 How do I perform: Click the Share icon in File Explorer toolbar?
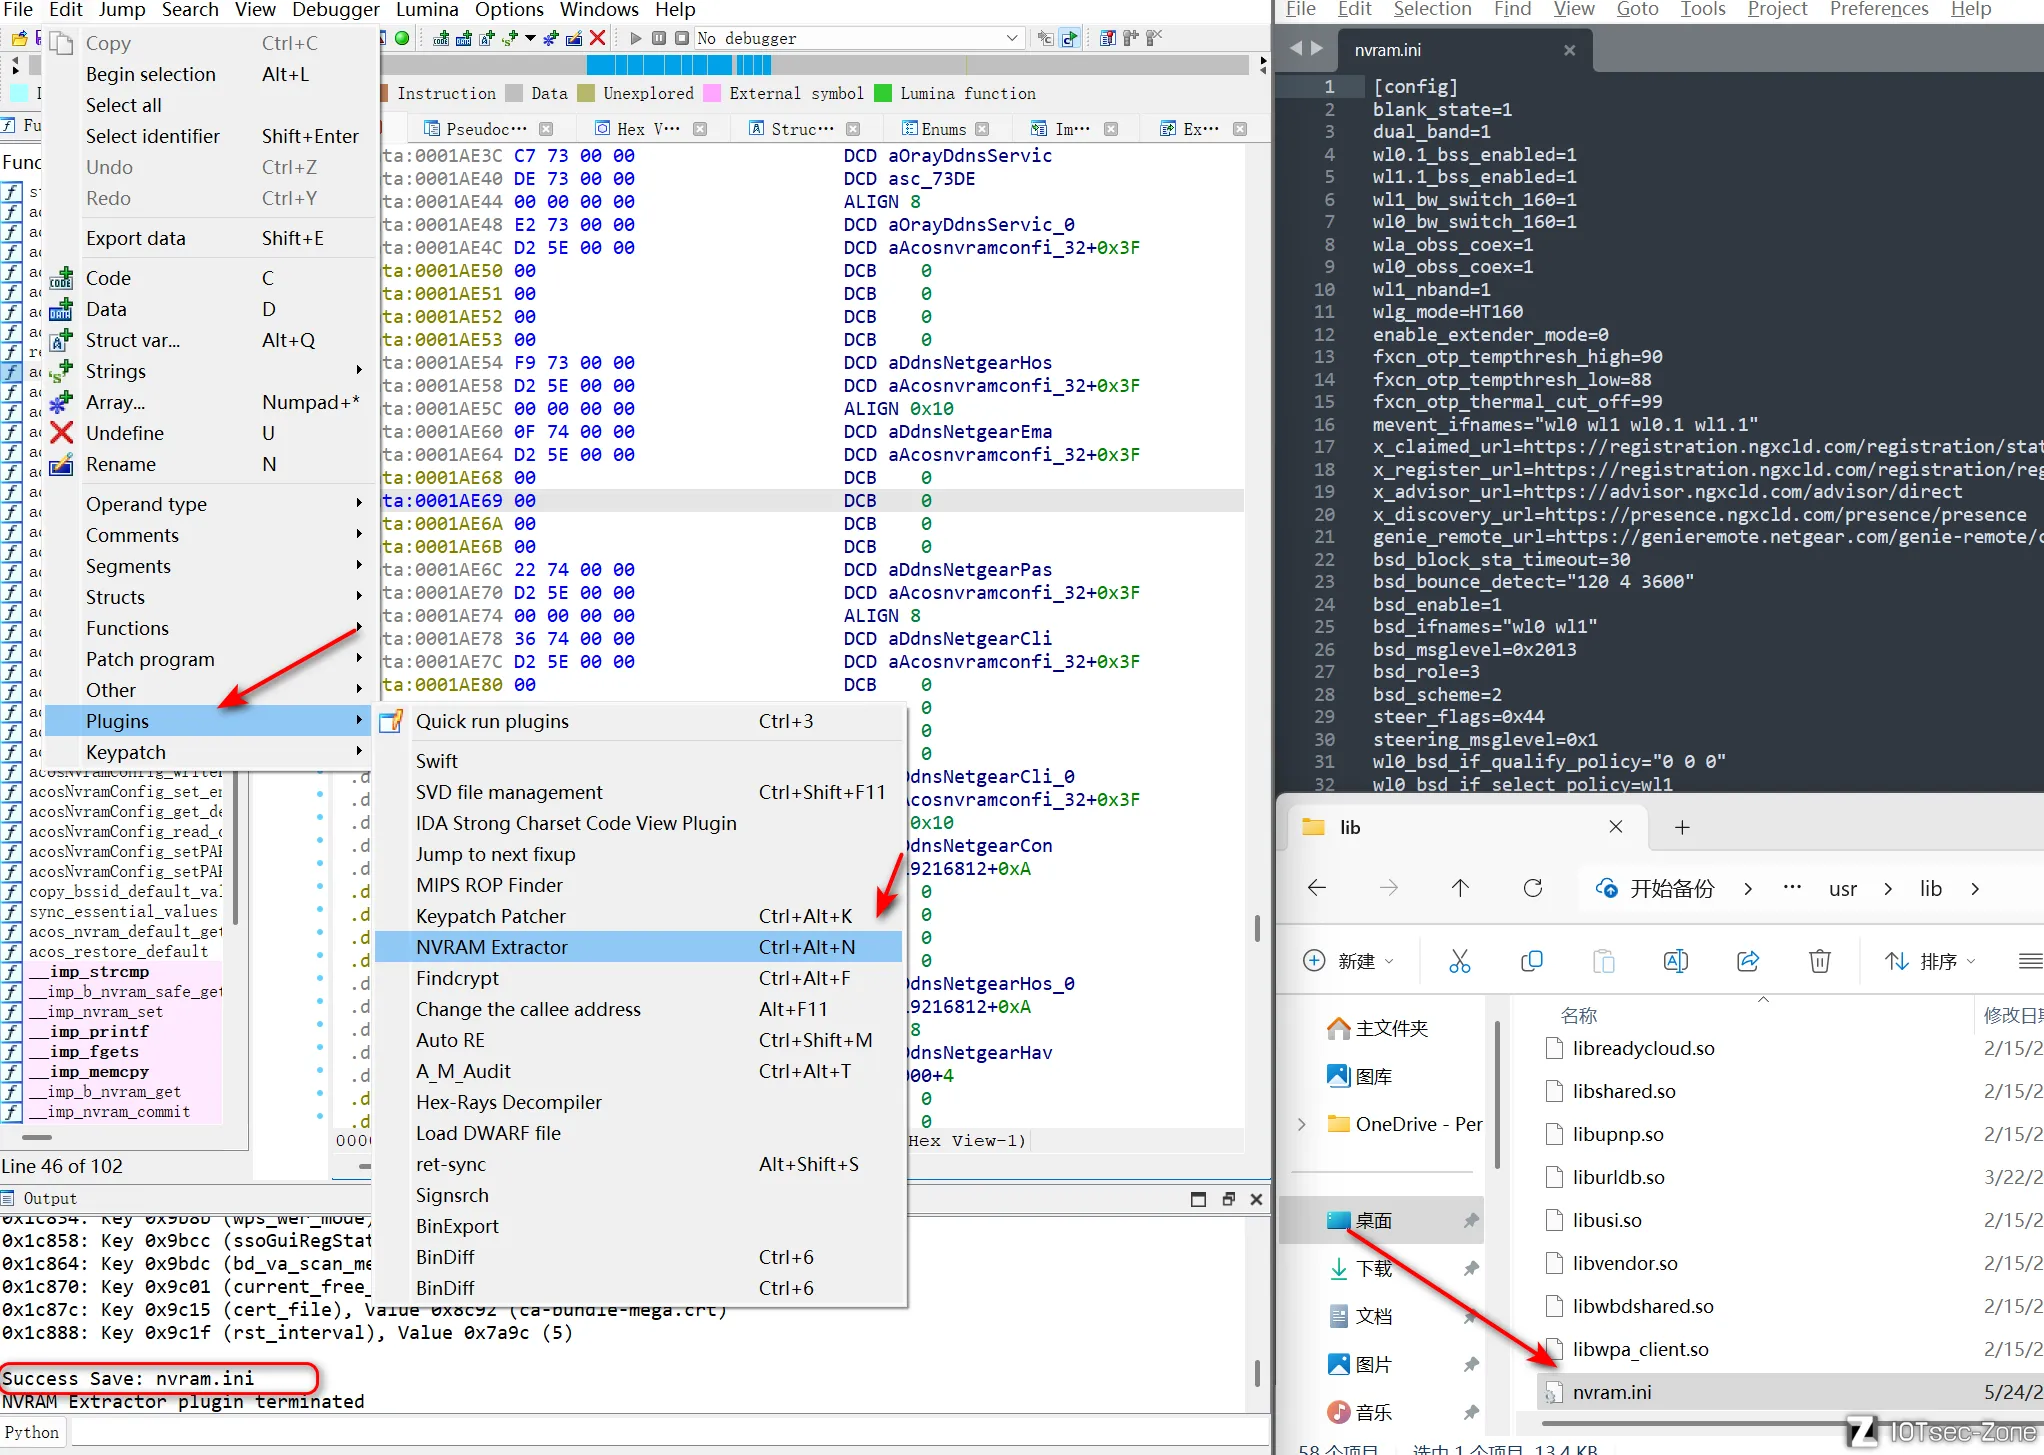point(1748,961)
